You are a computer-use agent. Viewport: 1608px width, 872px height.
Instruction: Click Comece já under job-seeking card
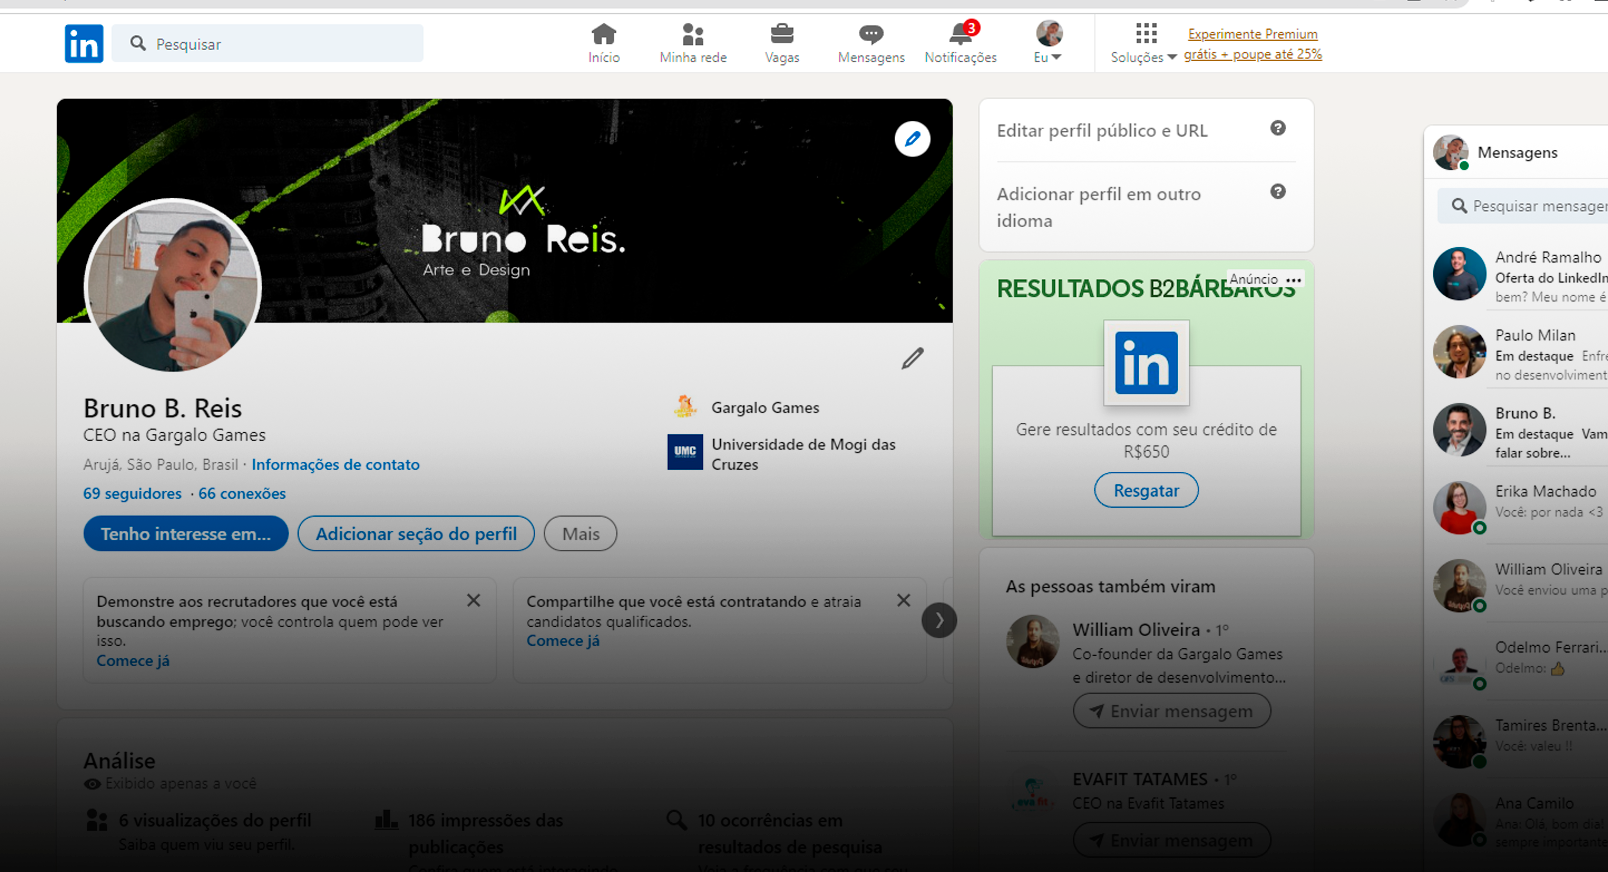pos(133,661)
